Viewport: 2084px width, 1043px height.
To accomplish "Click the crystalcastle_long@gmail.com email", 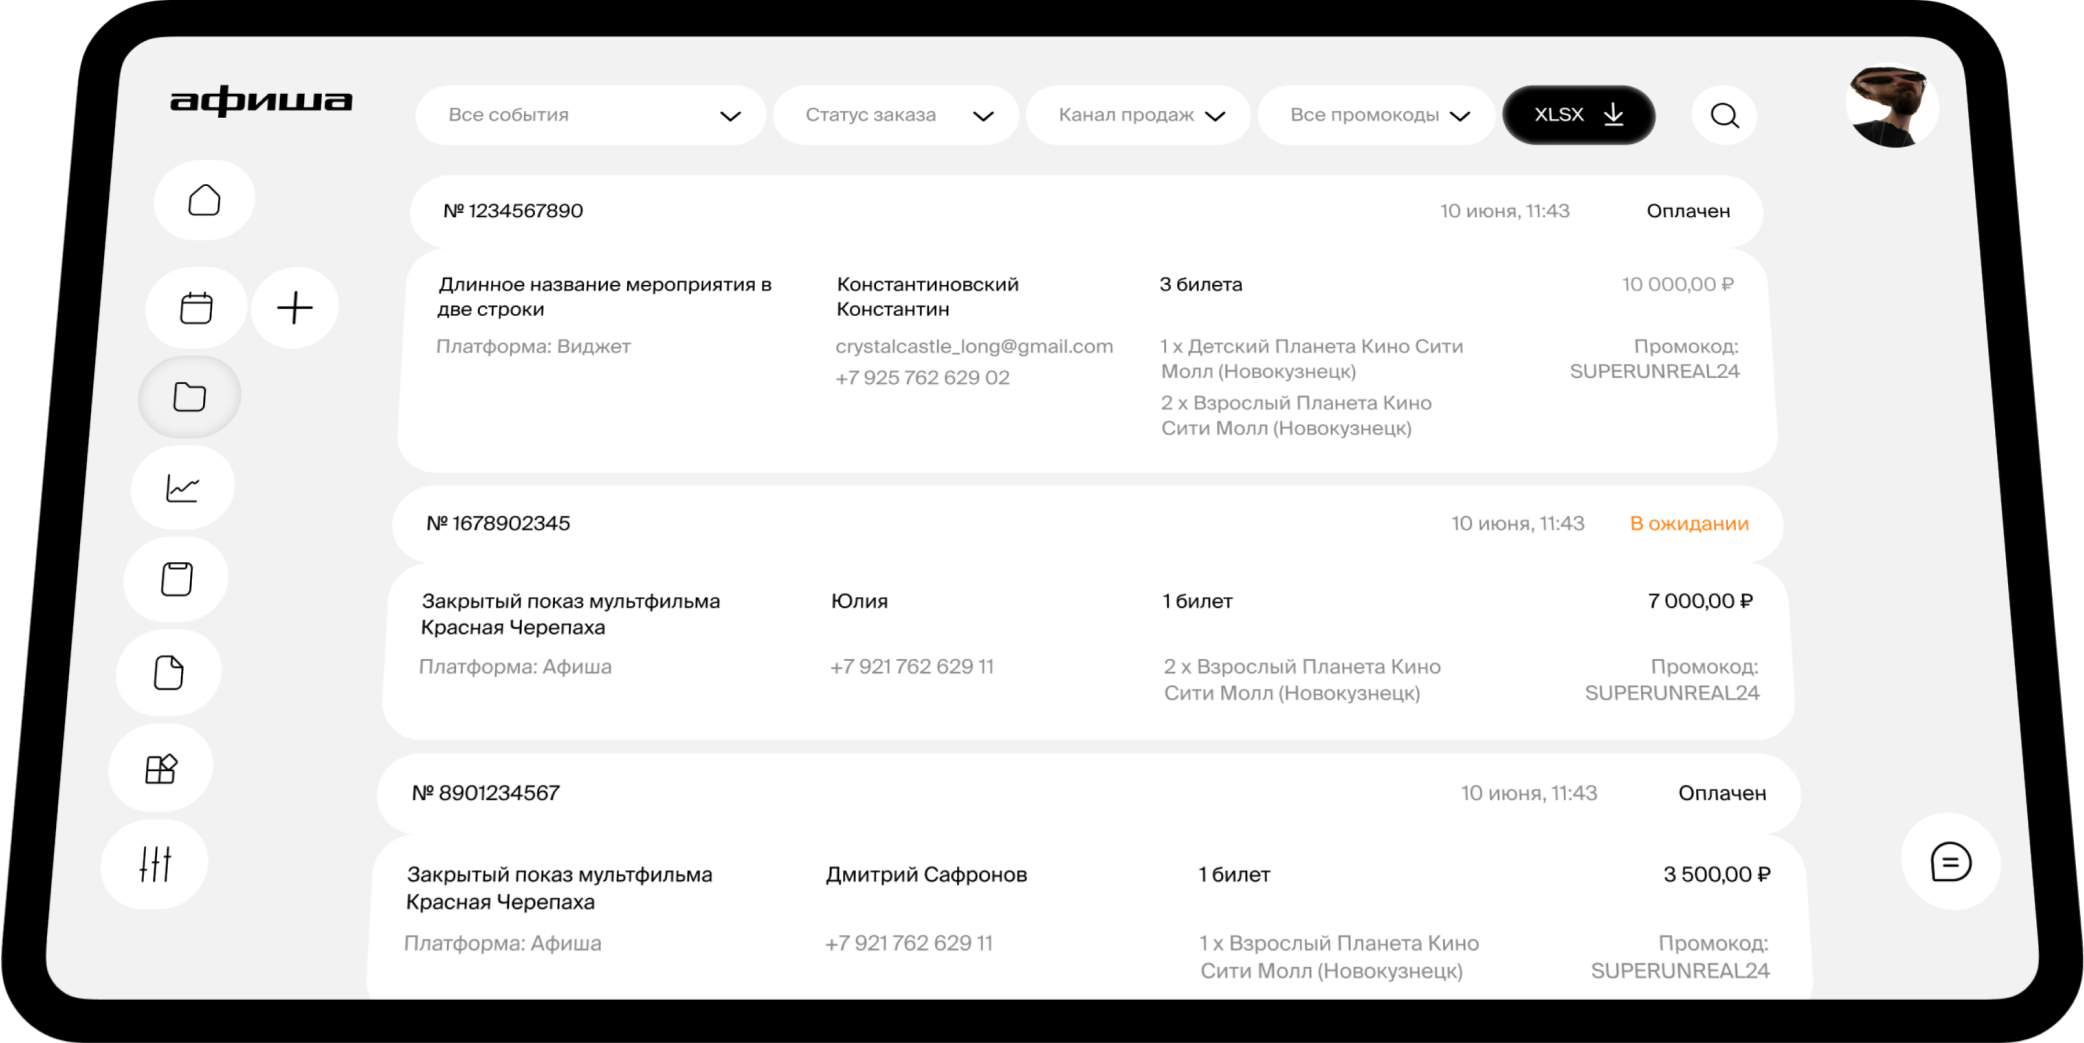I will tap(974, 347).
